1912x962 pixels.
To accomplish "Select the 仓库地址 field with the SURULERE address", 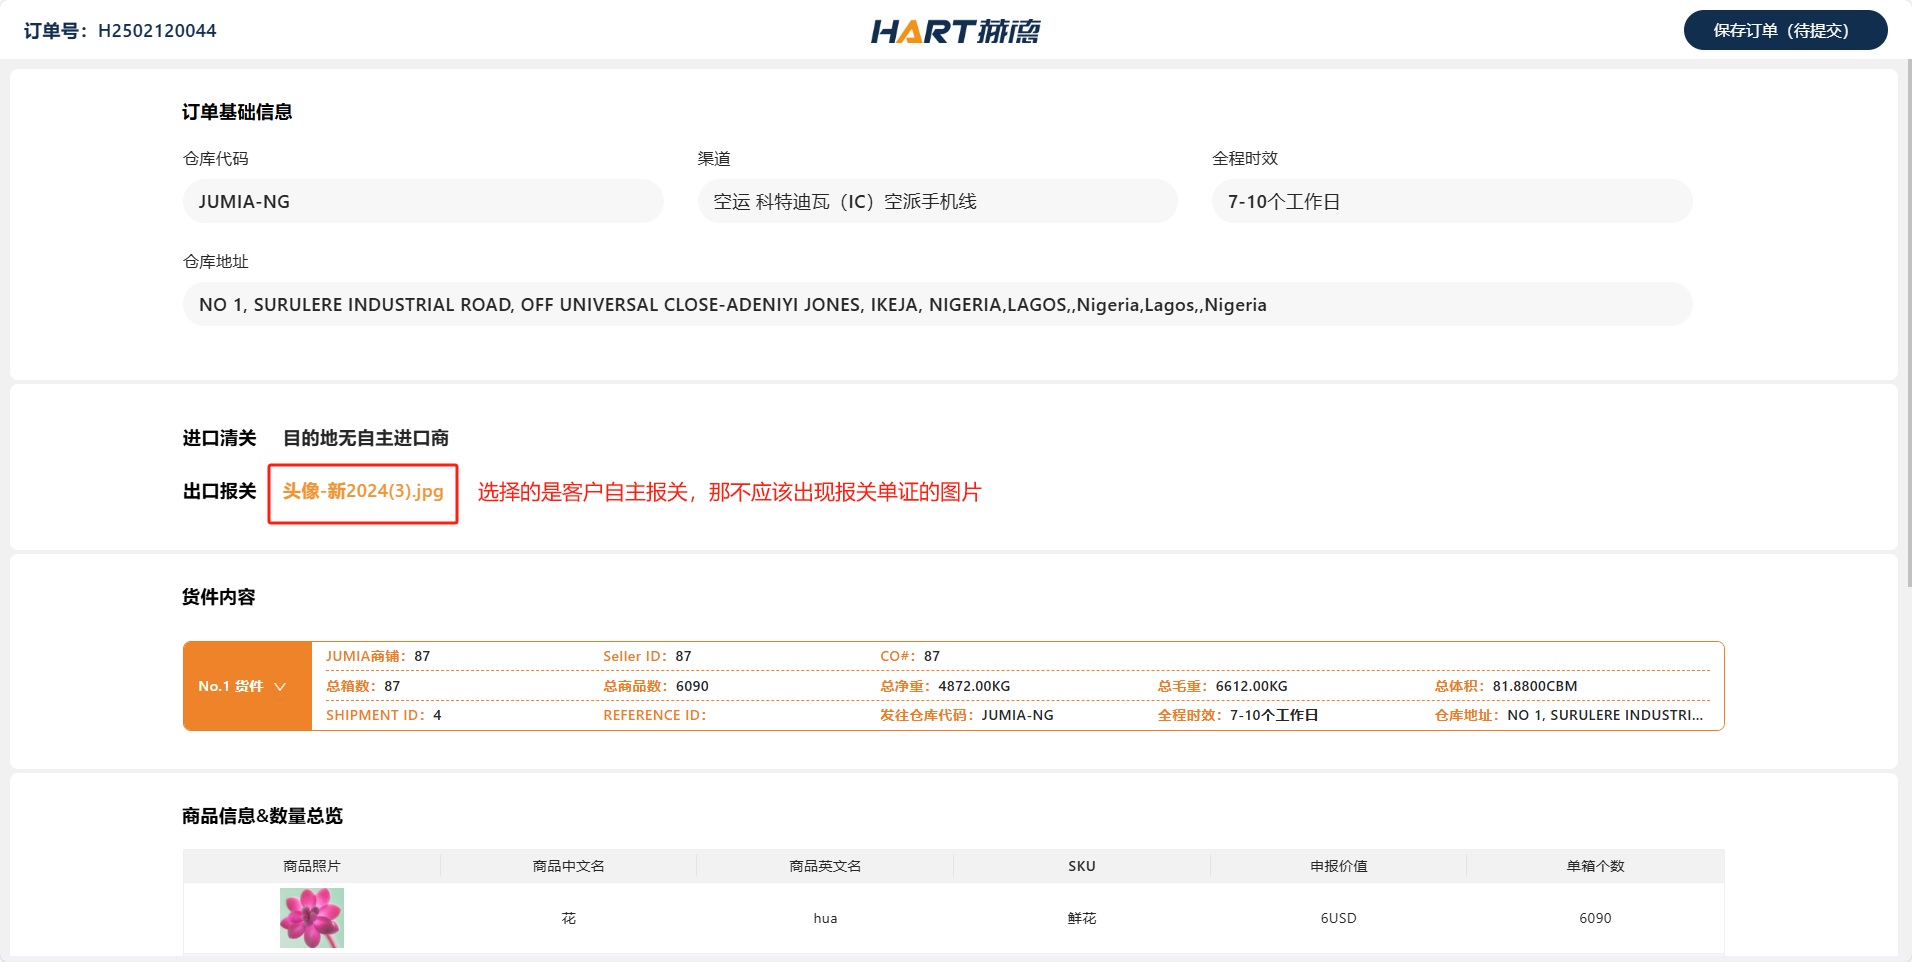I will point(936,304).
